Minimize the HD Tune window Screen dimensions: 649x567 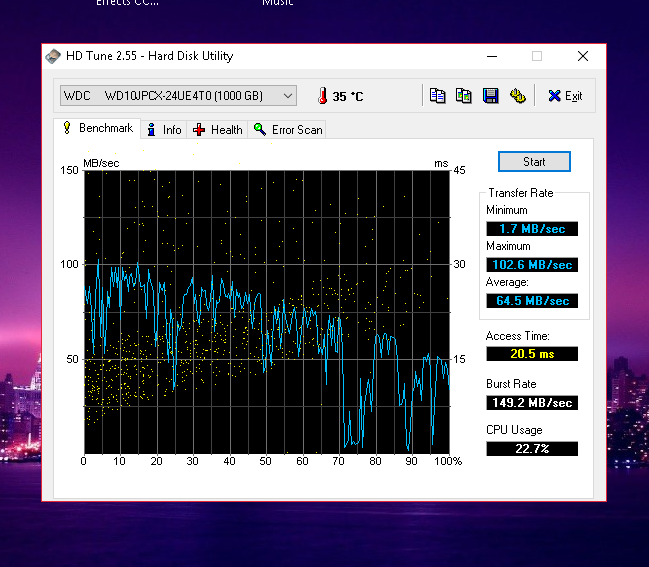pos(490,56)
